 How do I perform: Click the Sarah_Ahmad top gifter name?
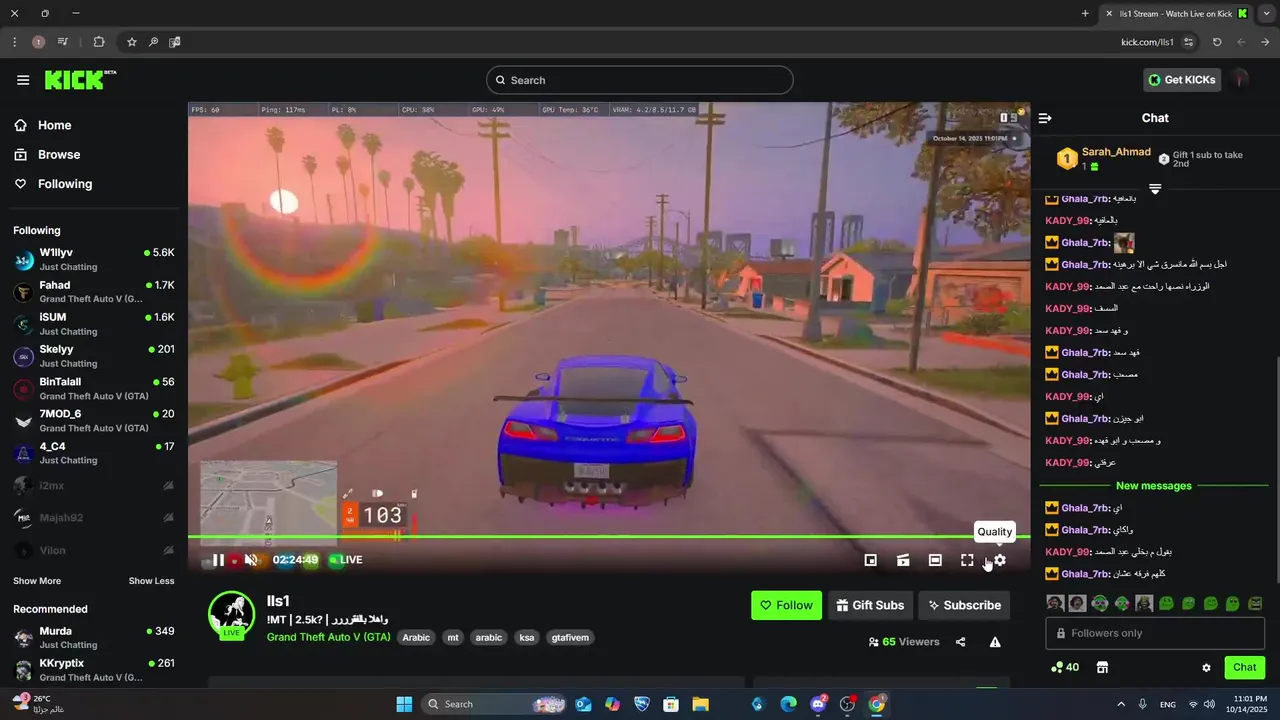(x=1116, y=152)
